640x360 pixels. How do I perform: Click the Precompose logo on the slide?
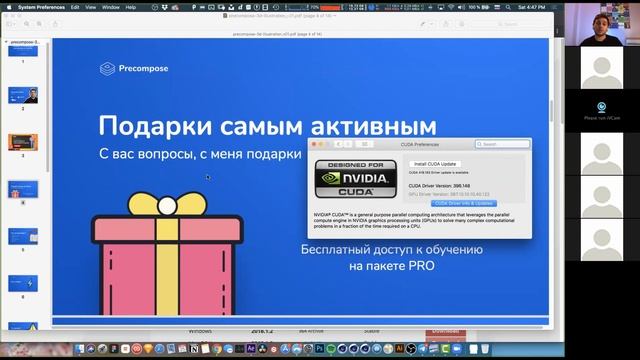point(133,68)
